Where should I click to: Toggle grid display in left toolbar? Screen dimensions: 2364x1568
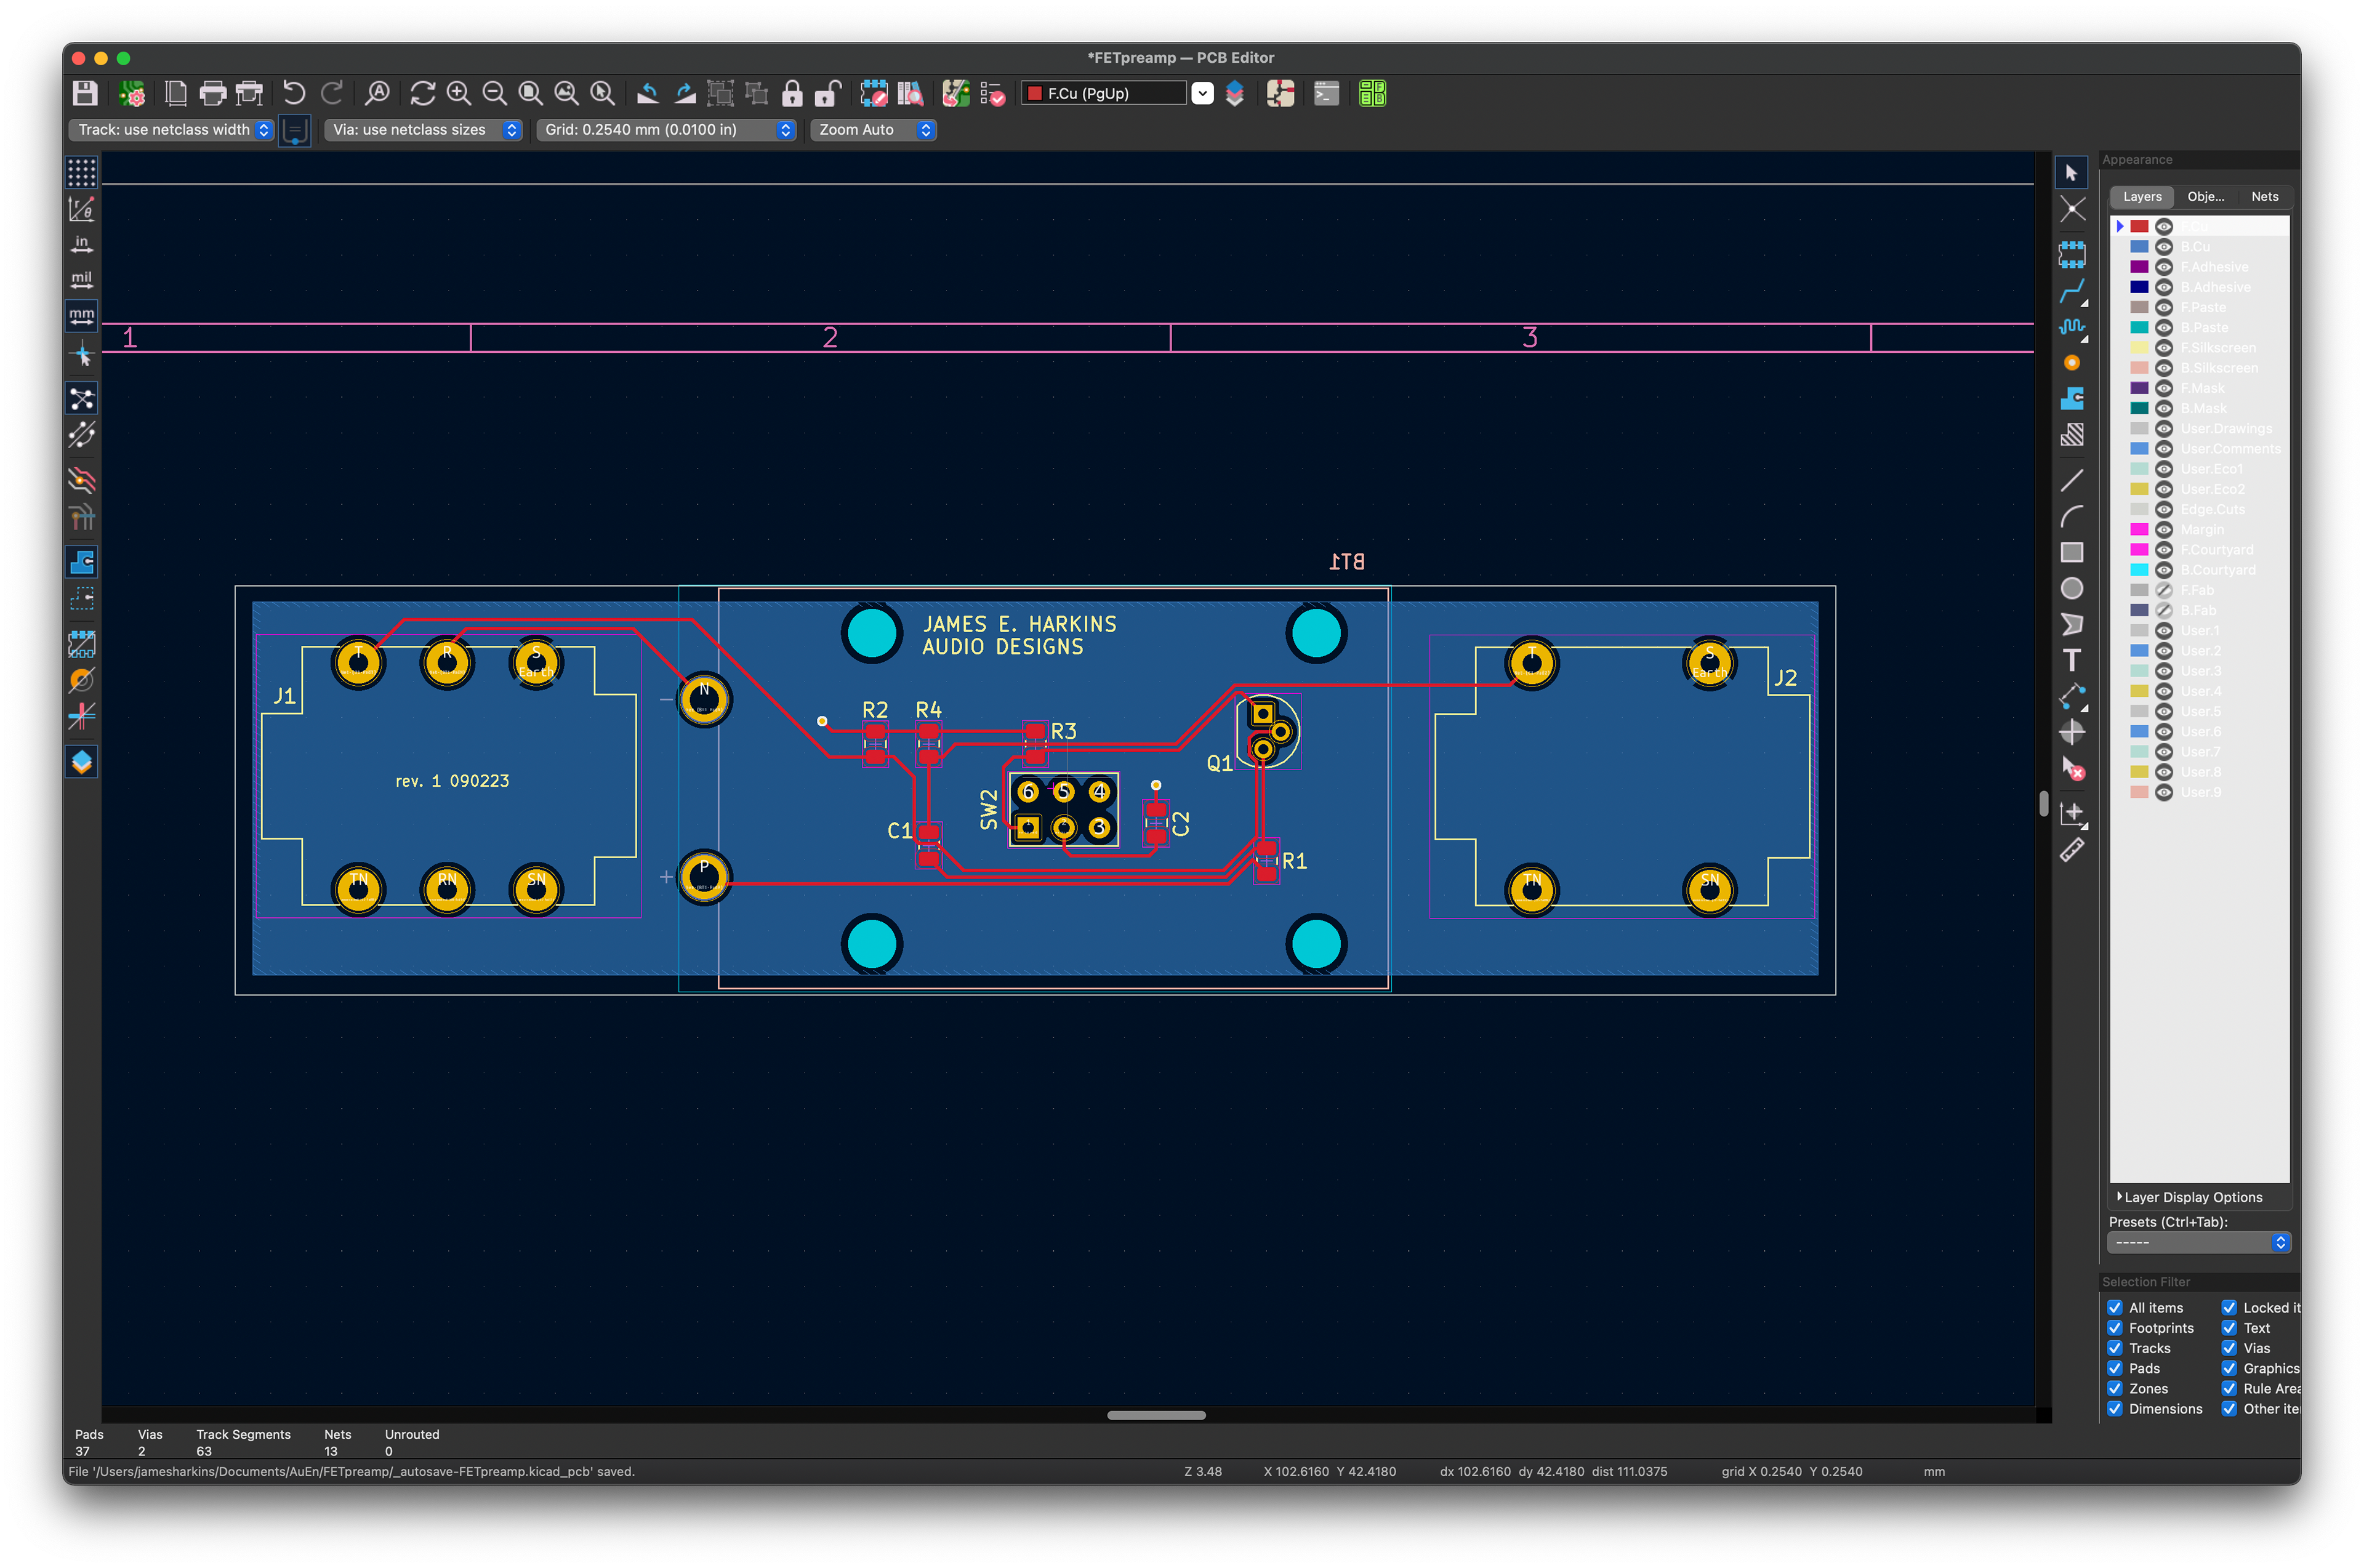82,172
